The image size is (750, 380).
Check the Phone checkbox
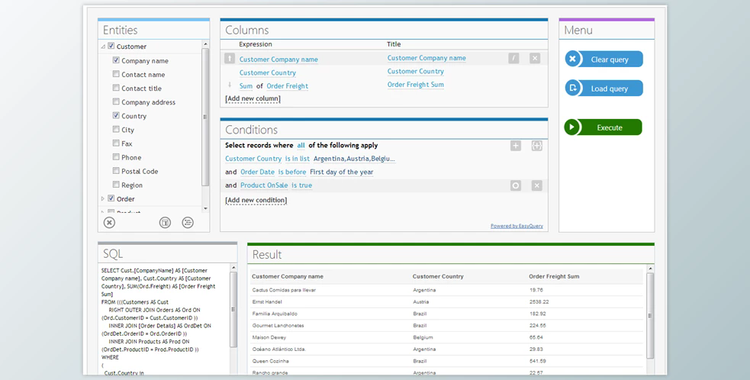click(116, 156)
